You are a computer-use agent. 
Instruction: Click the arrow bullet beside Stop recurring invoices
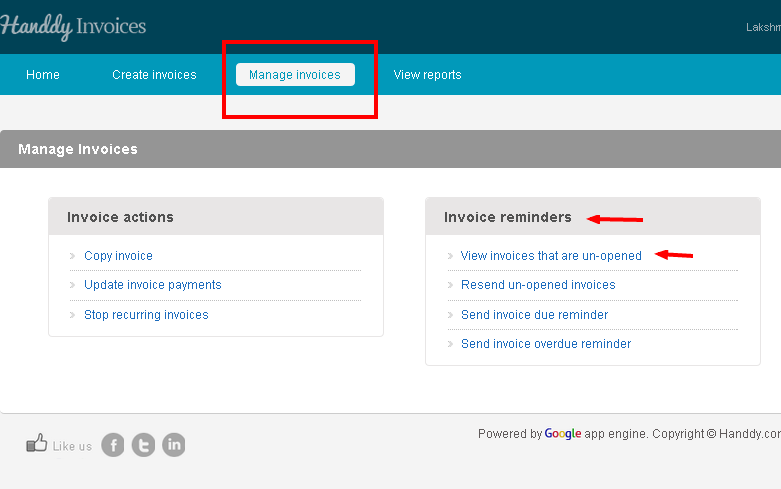click(x=73, y=315)
